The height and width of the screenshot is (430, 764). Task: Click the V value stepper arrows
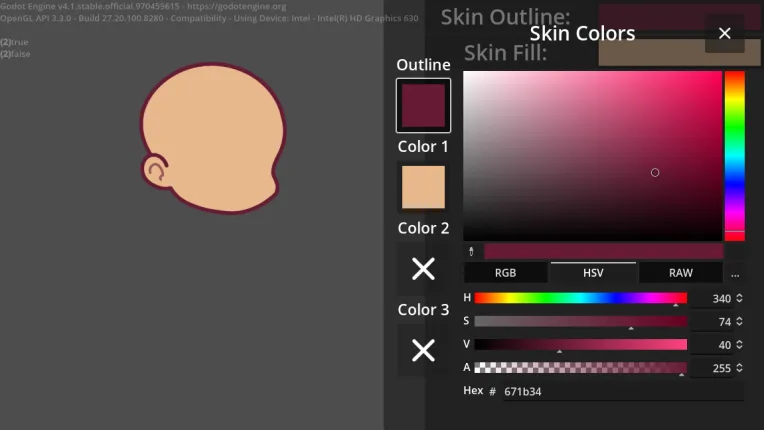[x=739, y=345]
